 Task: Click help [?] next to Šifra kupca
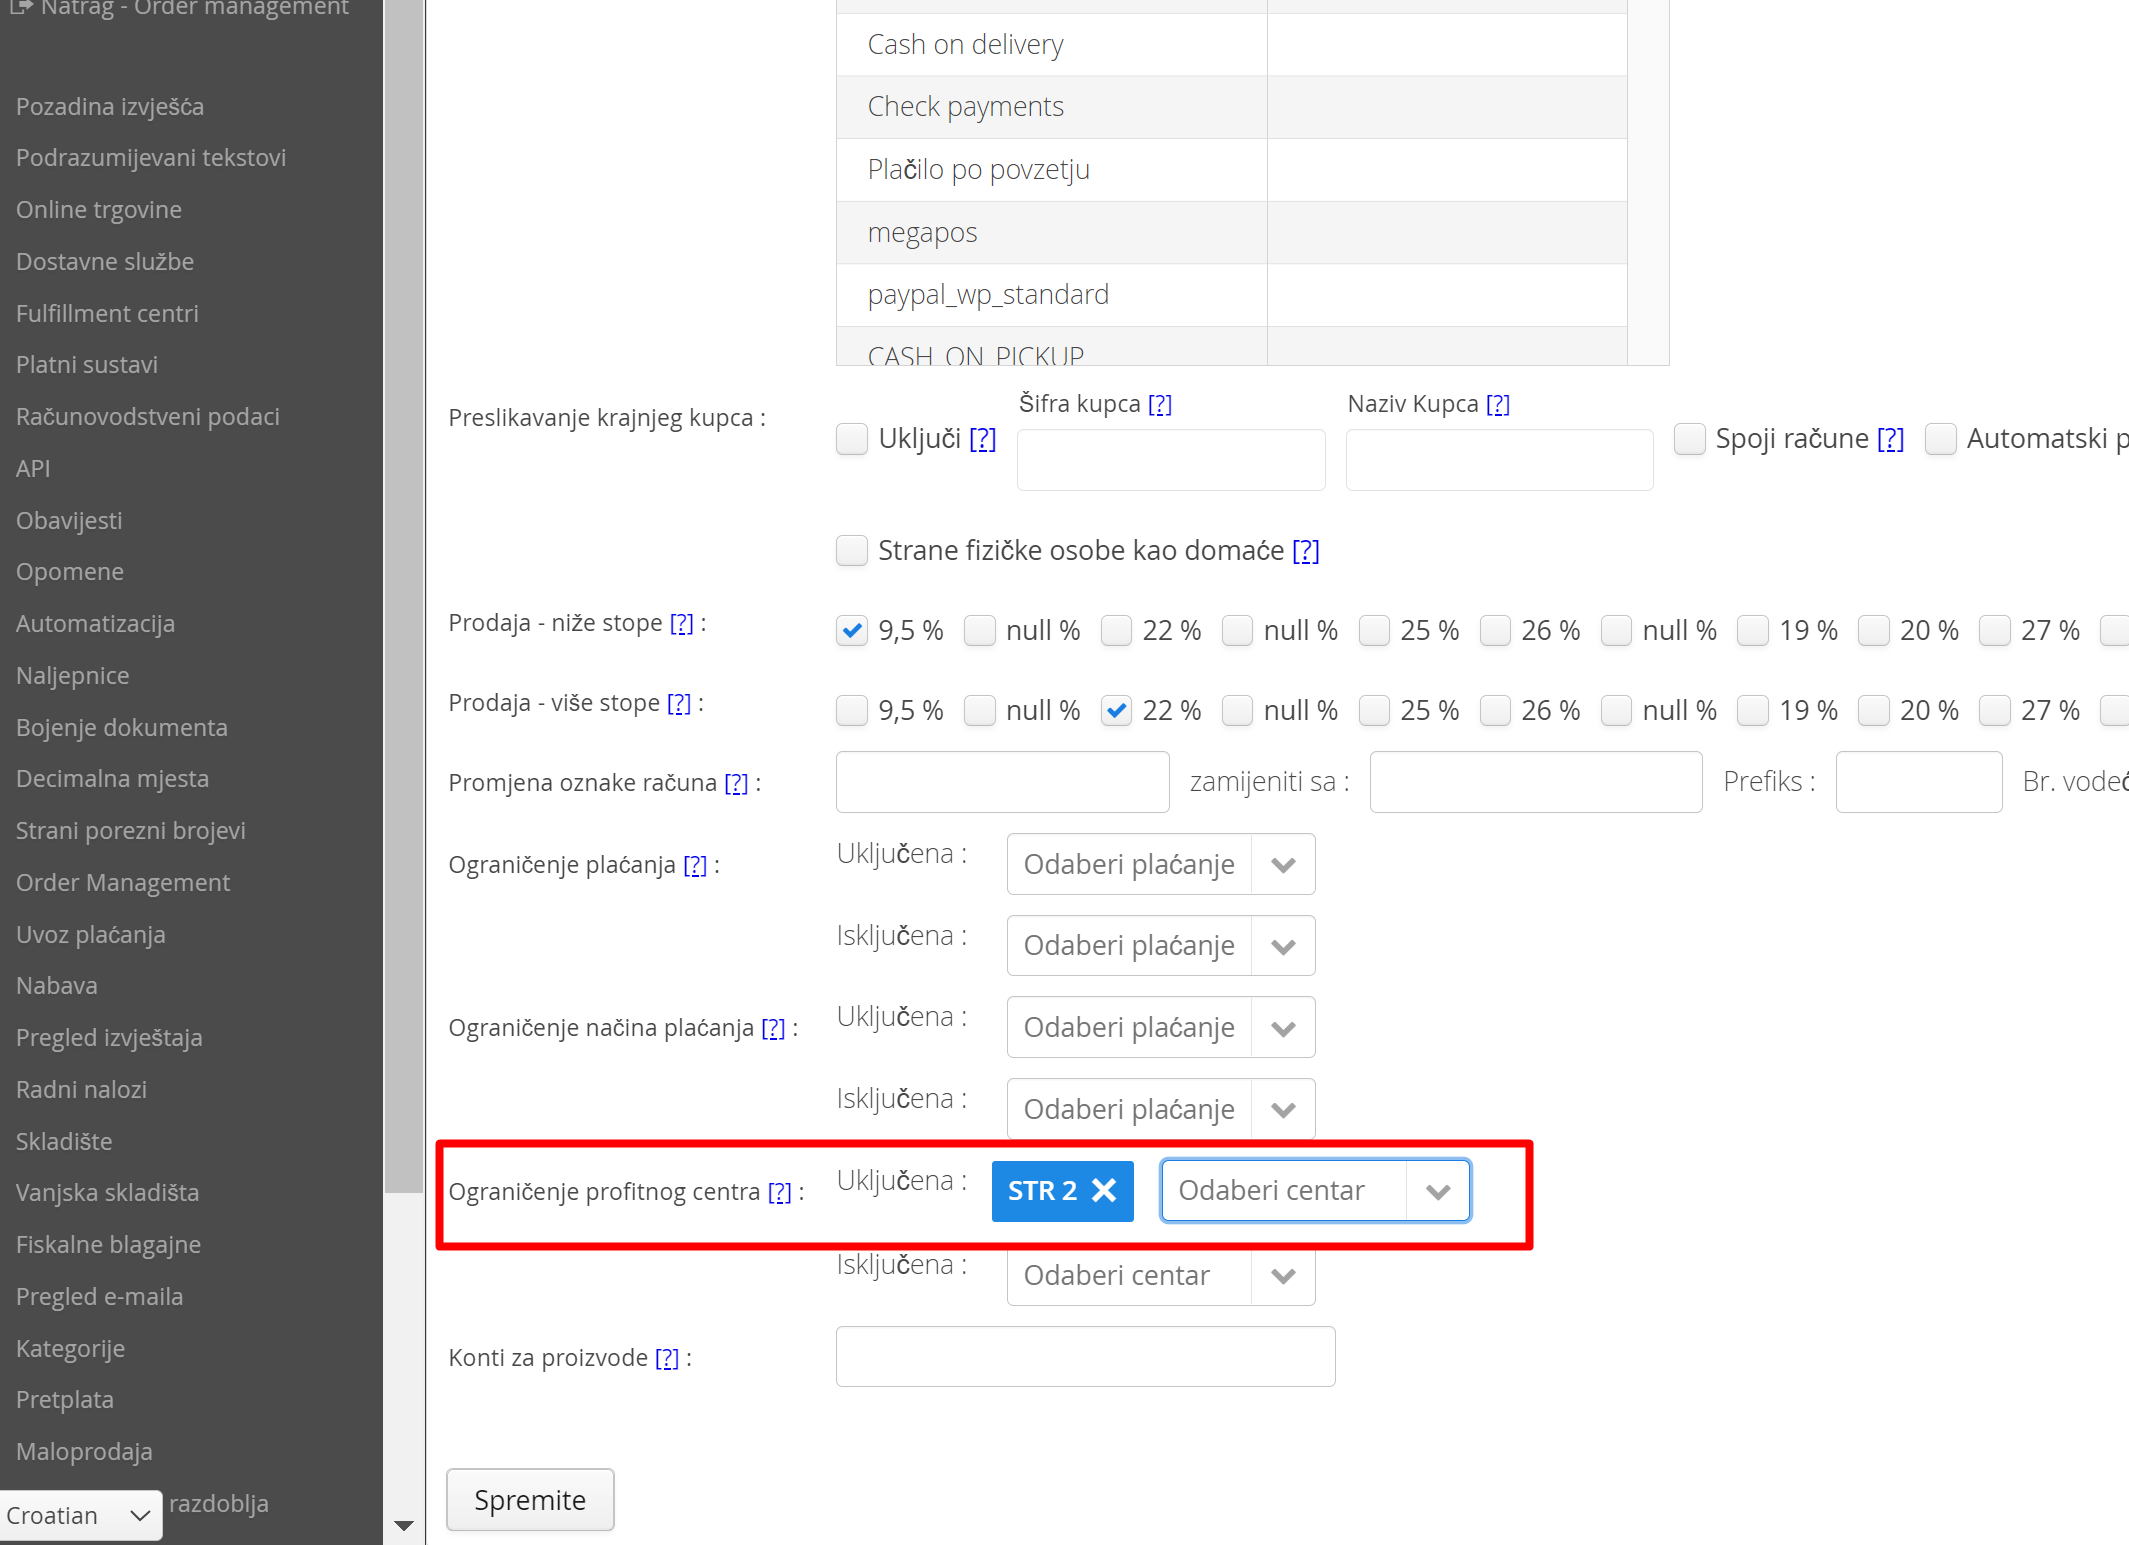pos(1160,404)
